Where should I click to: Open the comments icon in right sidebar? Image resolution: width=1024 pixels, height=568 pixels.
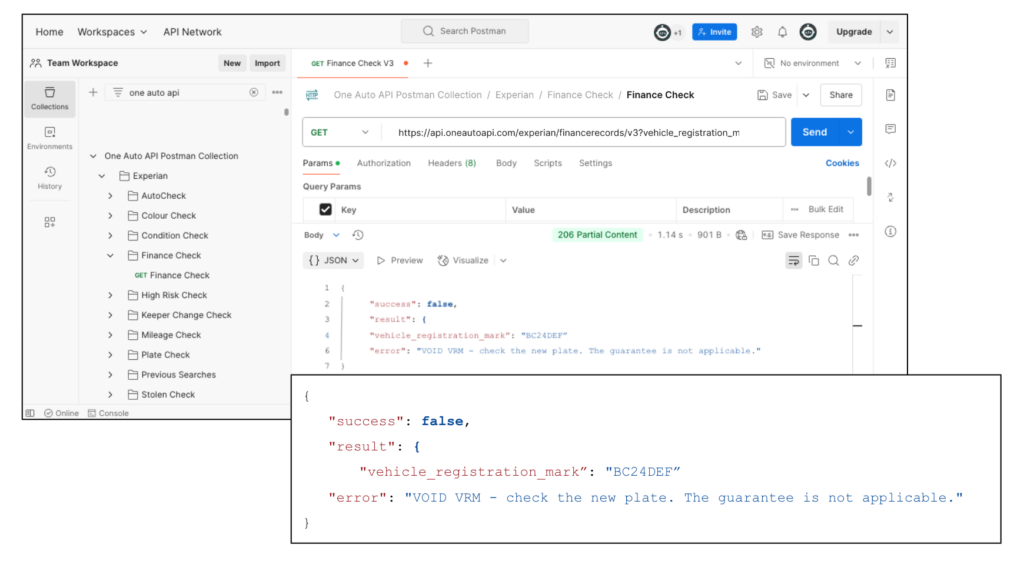coord(890,129)
